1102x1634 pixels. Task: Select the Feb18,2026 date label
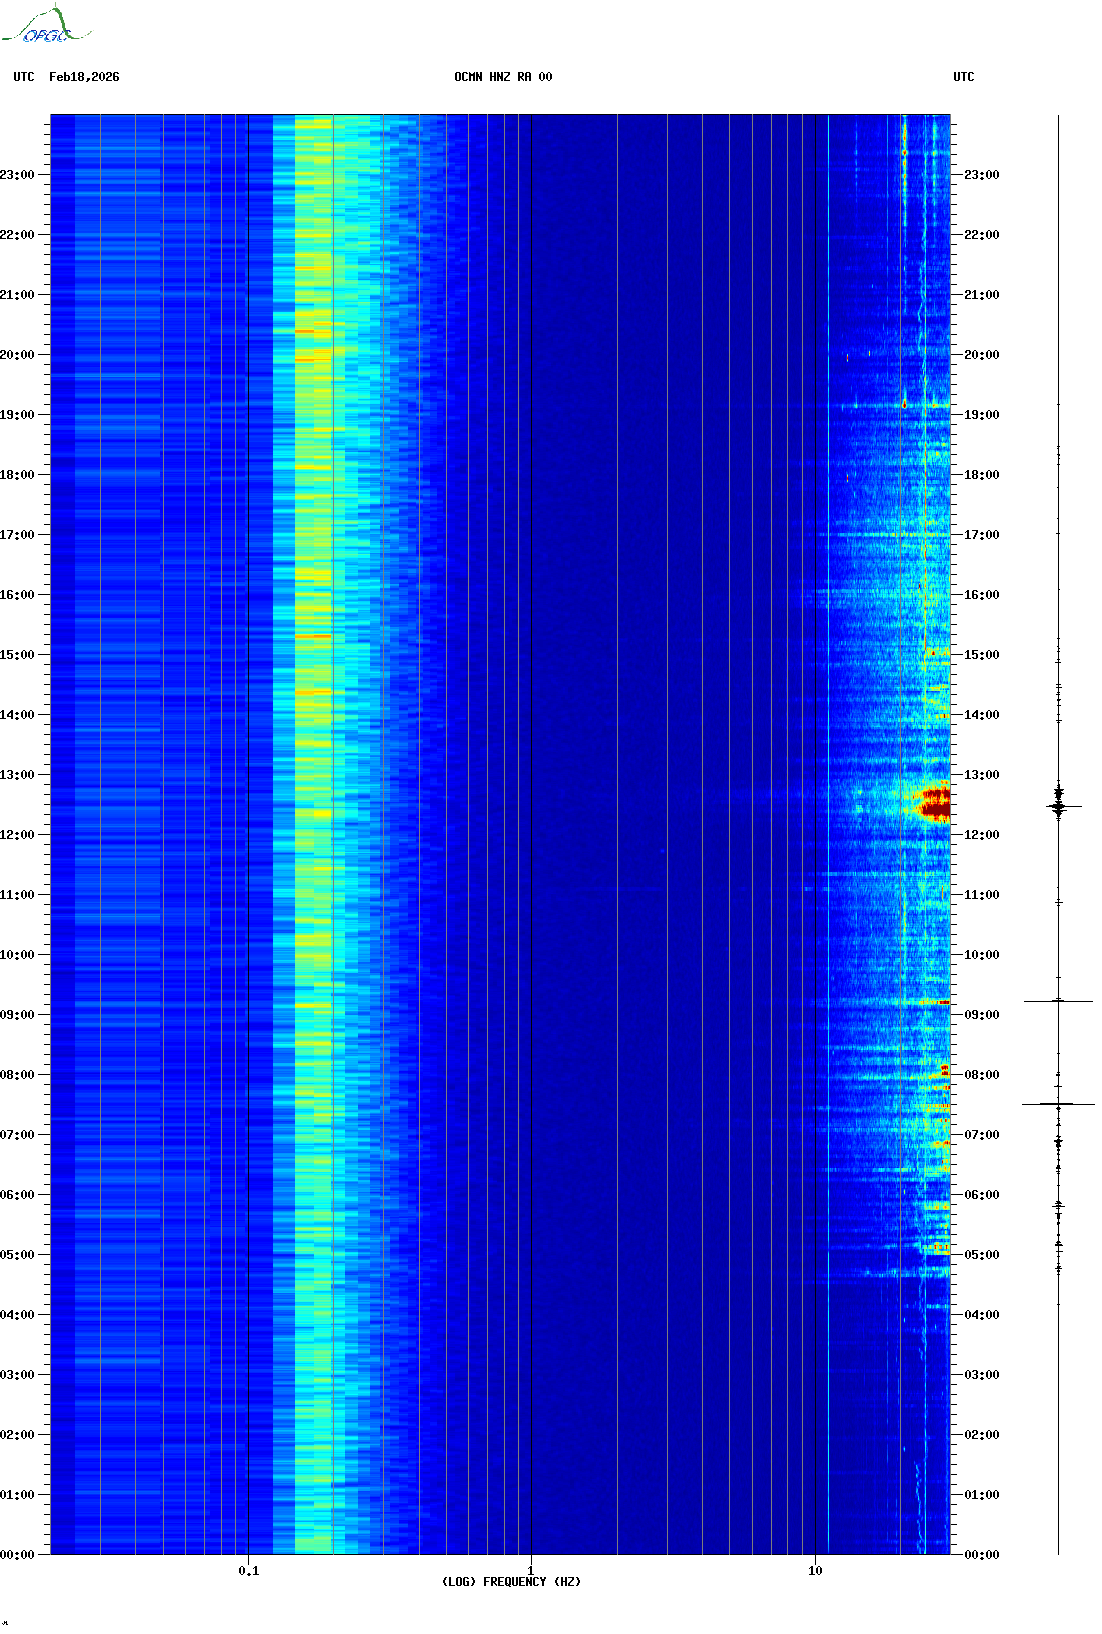84,77
